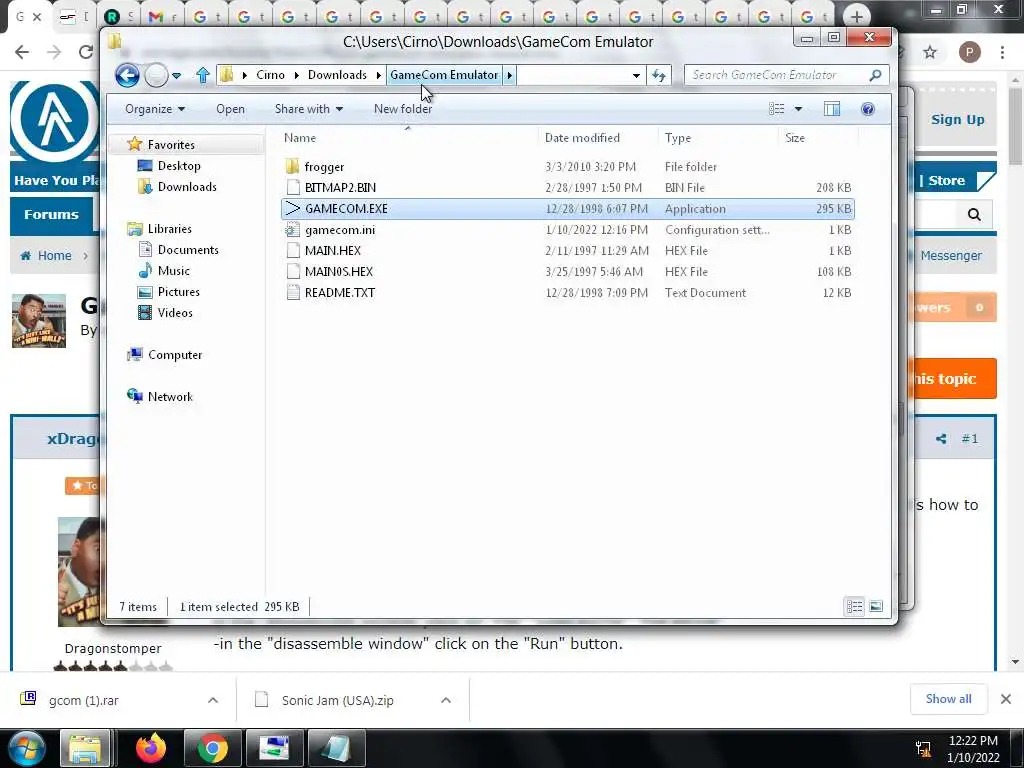Select Computer in navigation pane

click(175, 355)
